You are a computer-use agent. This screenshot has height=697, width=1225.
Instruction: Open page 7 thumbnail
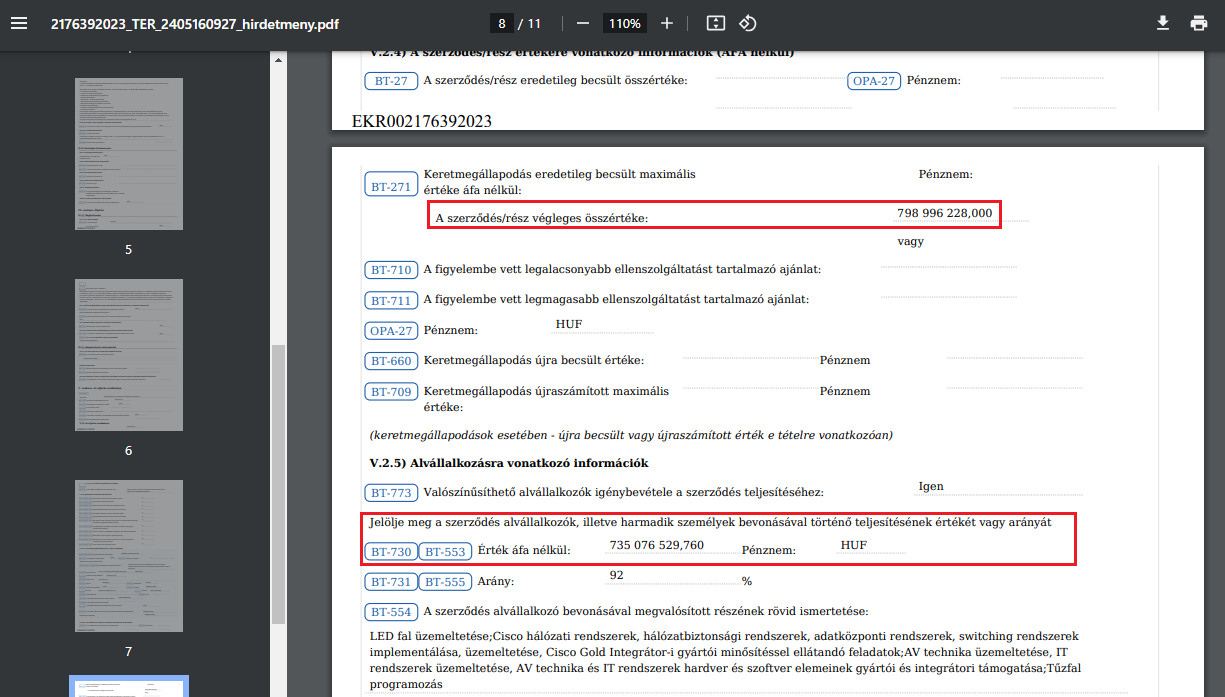(x=129, y=556)
